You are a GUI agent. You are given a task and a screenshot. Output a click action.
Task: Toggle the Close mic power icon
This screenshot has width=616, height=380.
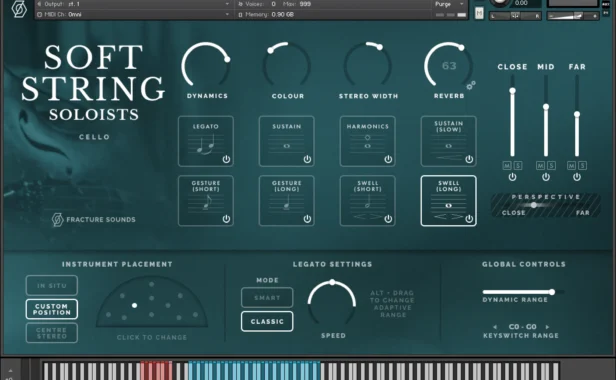coord(512,177)
